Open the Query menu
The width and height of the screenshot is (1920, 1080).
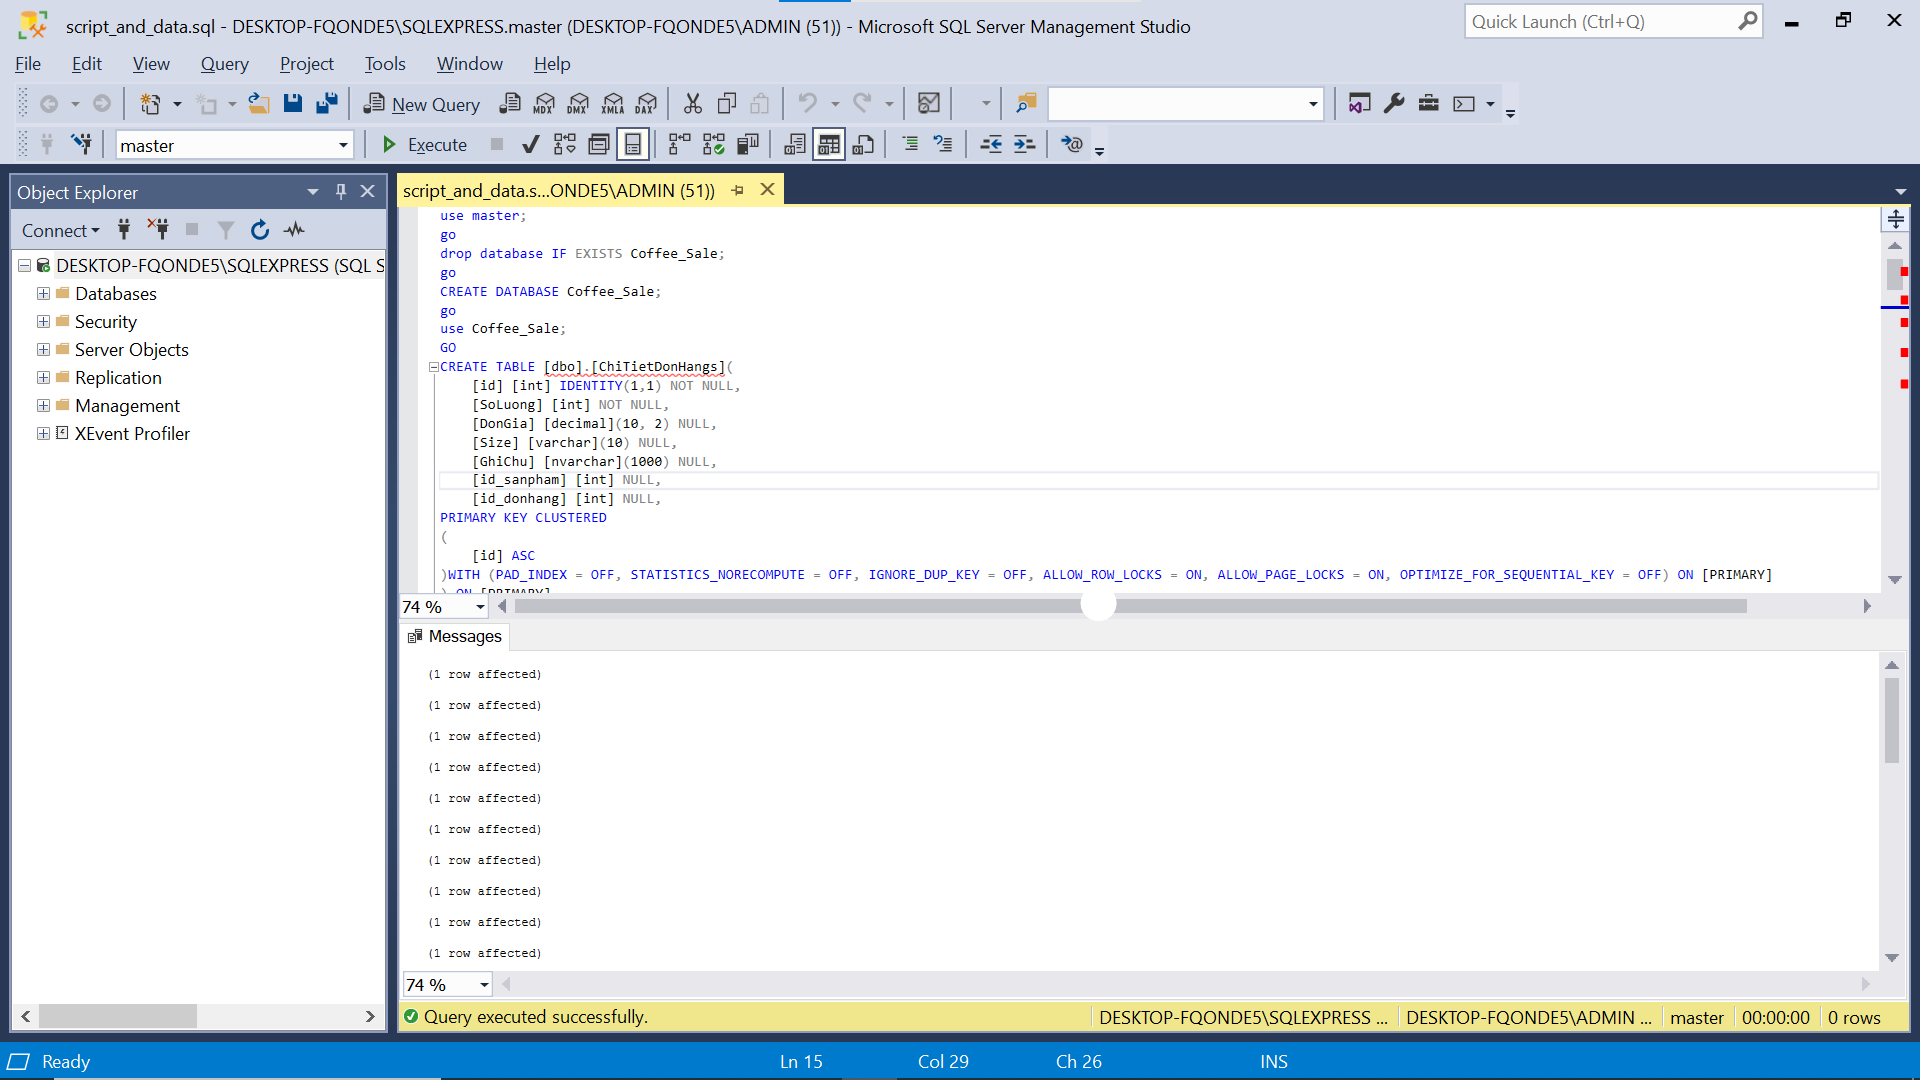[x=224, y=64]
